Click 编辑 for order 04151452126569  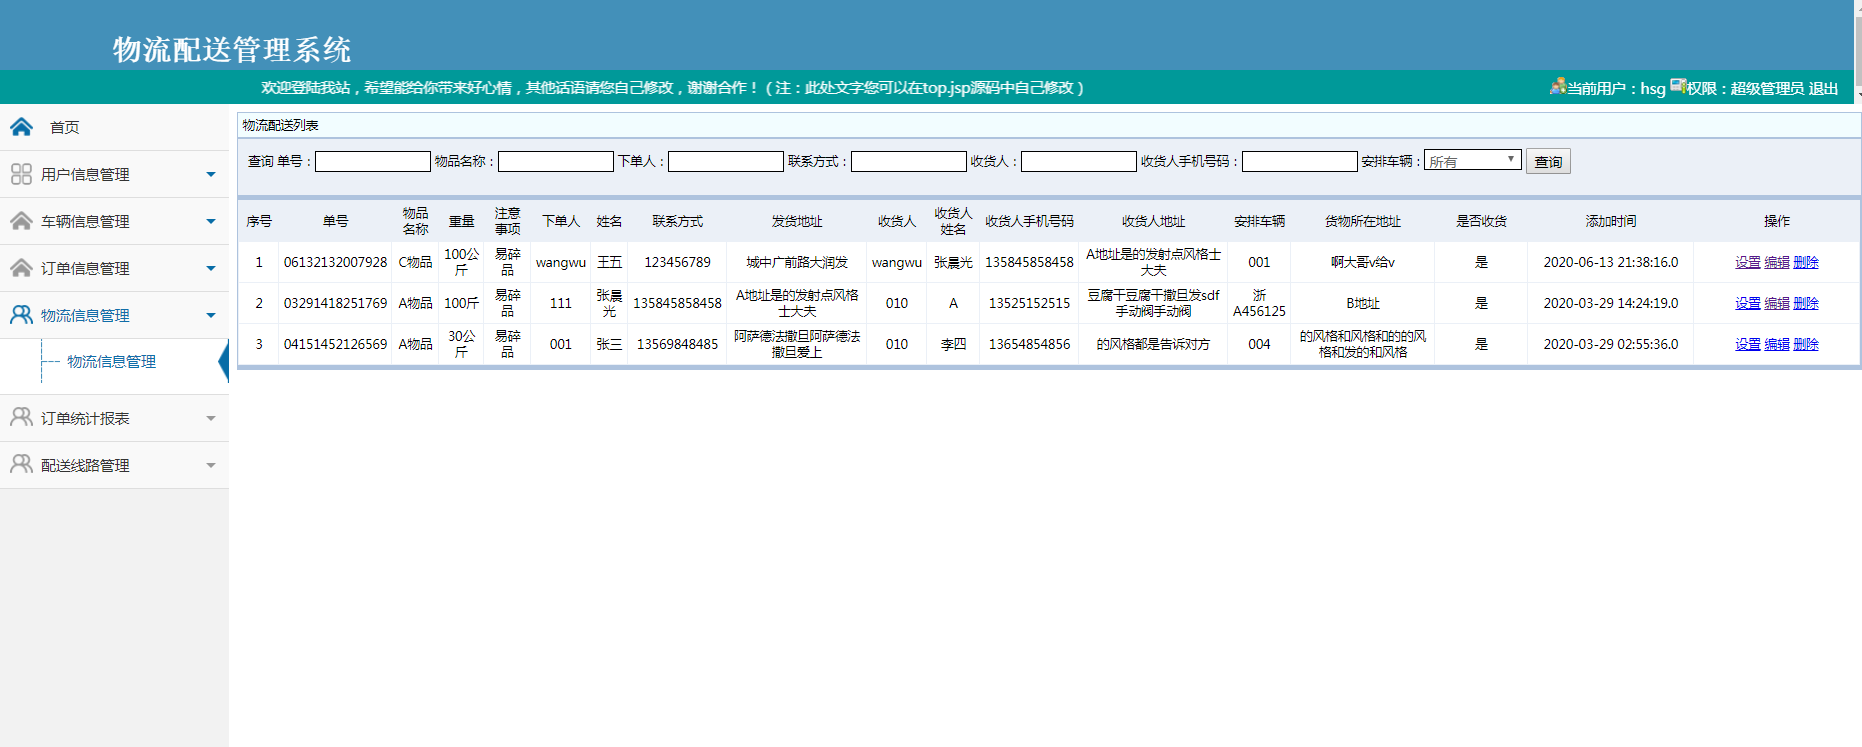(1777, 344)
